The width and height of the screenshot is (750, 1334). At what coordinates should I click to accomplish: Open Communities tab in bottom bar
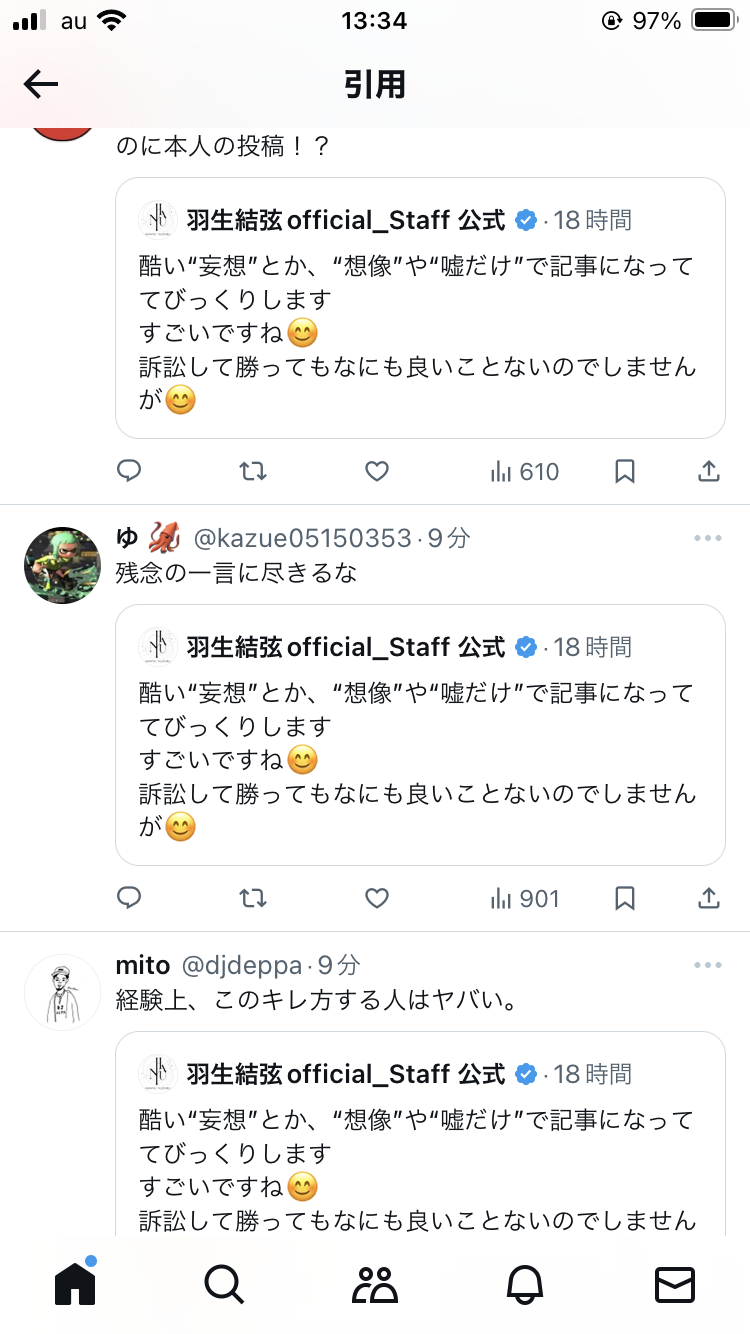click(x=375, y=1284)
